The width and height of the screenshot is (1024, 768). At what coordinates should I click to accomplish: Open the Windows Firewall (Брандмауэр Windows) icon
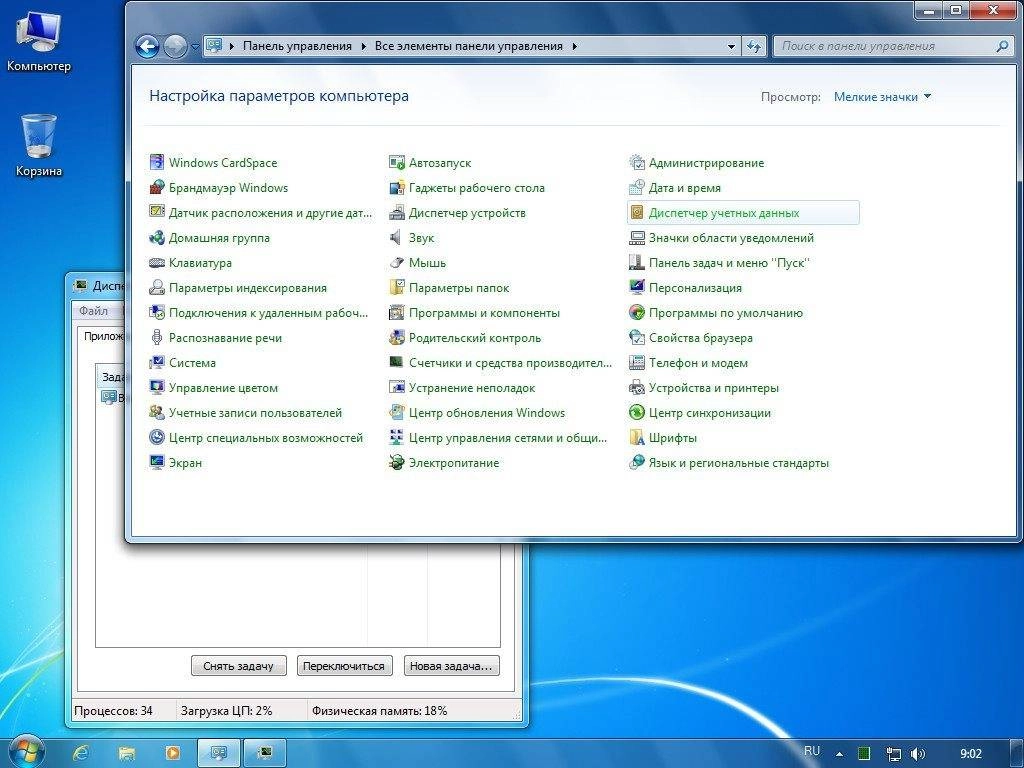point(157,187)
